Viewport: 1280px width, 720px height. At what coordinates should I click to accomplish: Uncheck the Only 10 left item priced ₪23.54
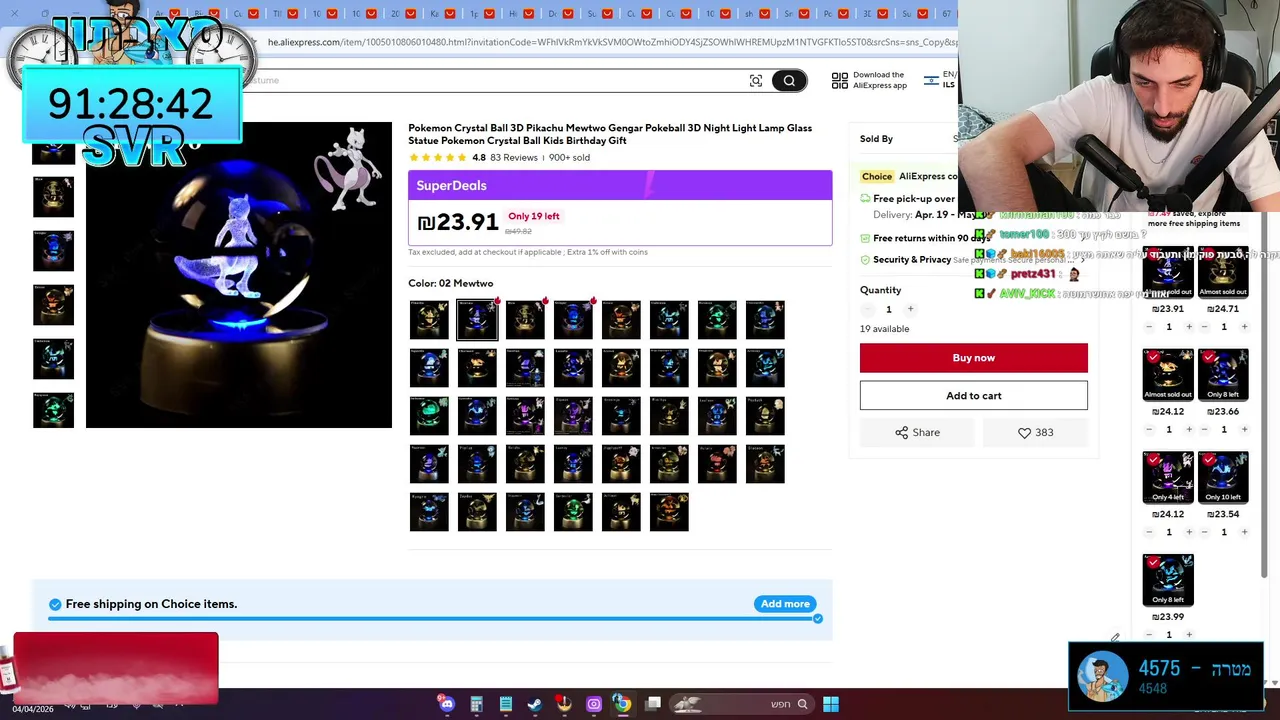(1208, 460)
